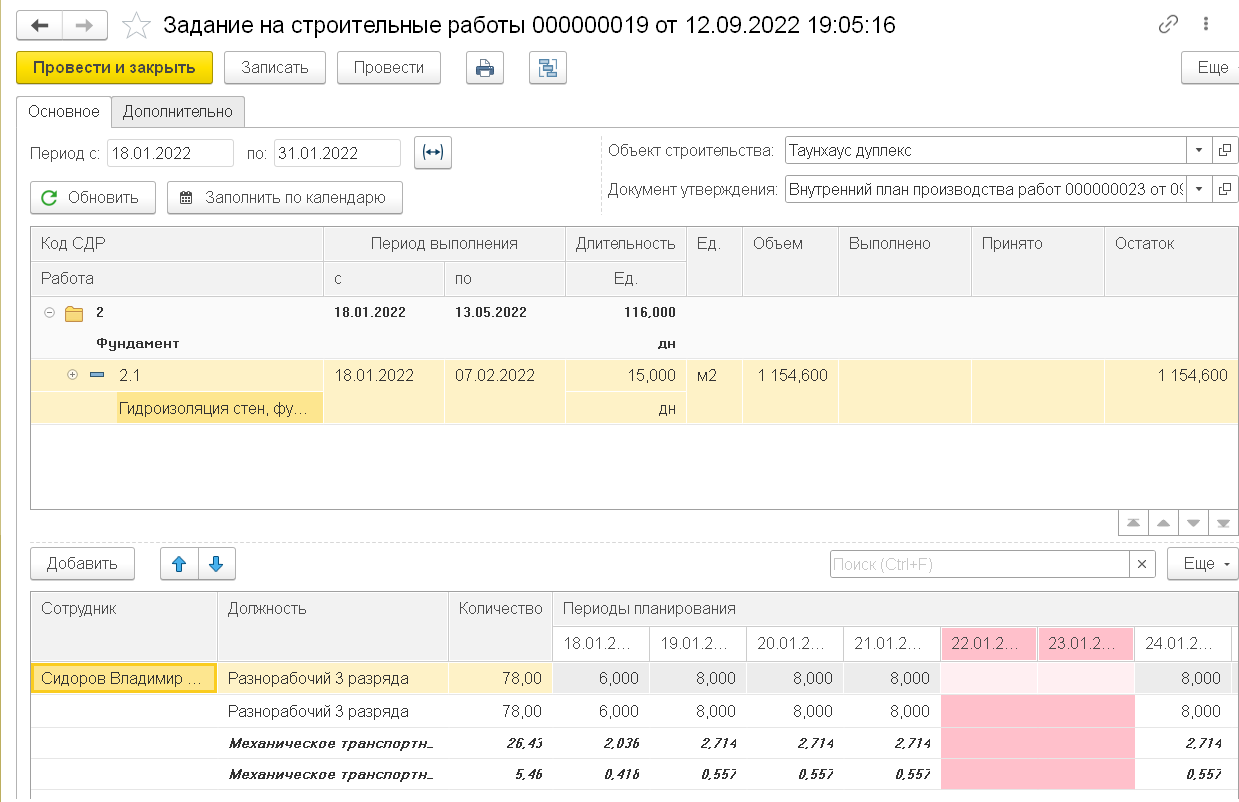The width and height of the screenshot is (1239, 802).
Task: Click the 'Заполнить по календарю' button
Action: tap(284, 198)
